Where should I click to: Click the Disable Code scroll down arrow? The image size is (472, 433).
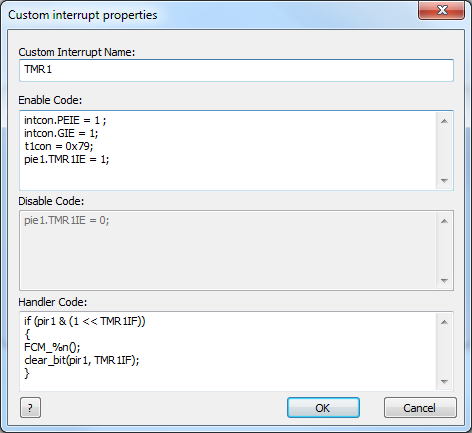(x=444, y=281)
